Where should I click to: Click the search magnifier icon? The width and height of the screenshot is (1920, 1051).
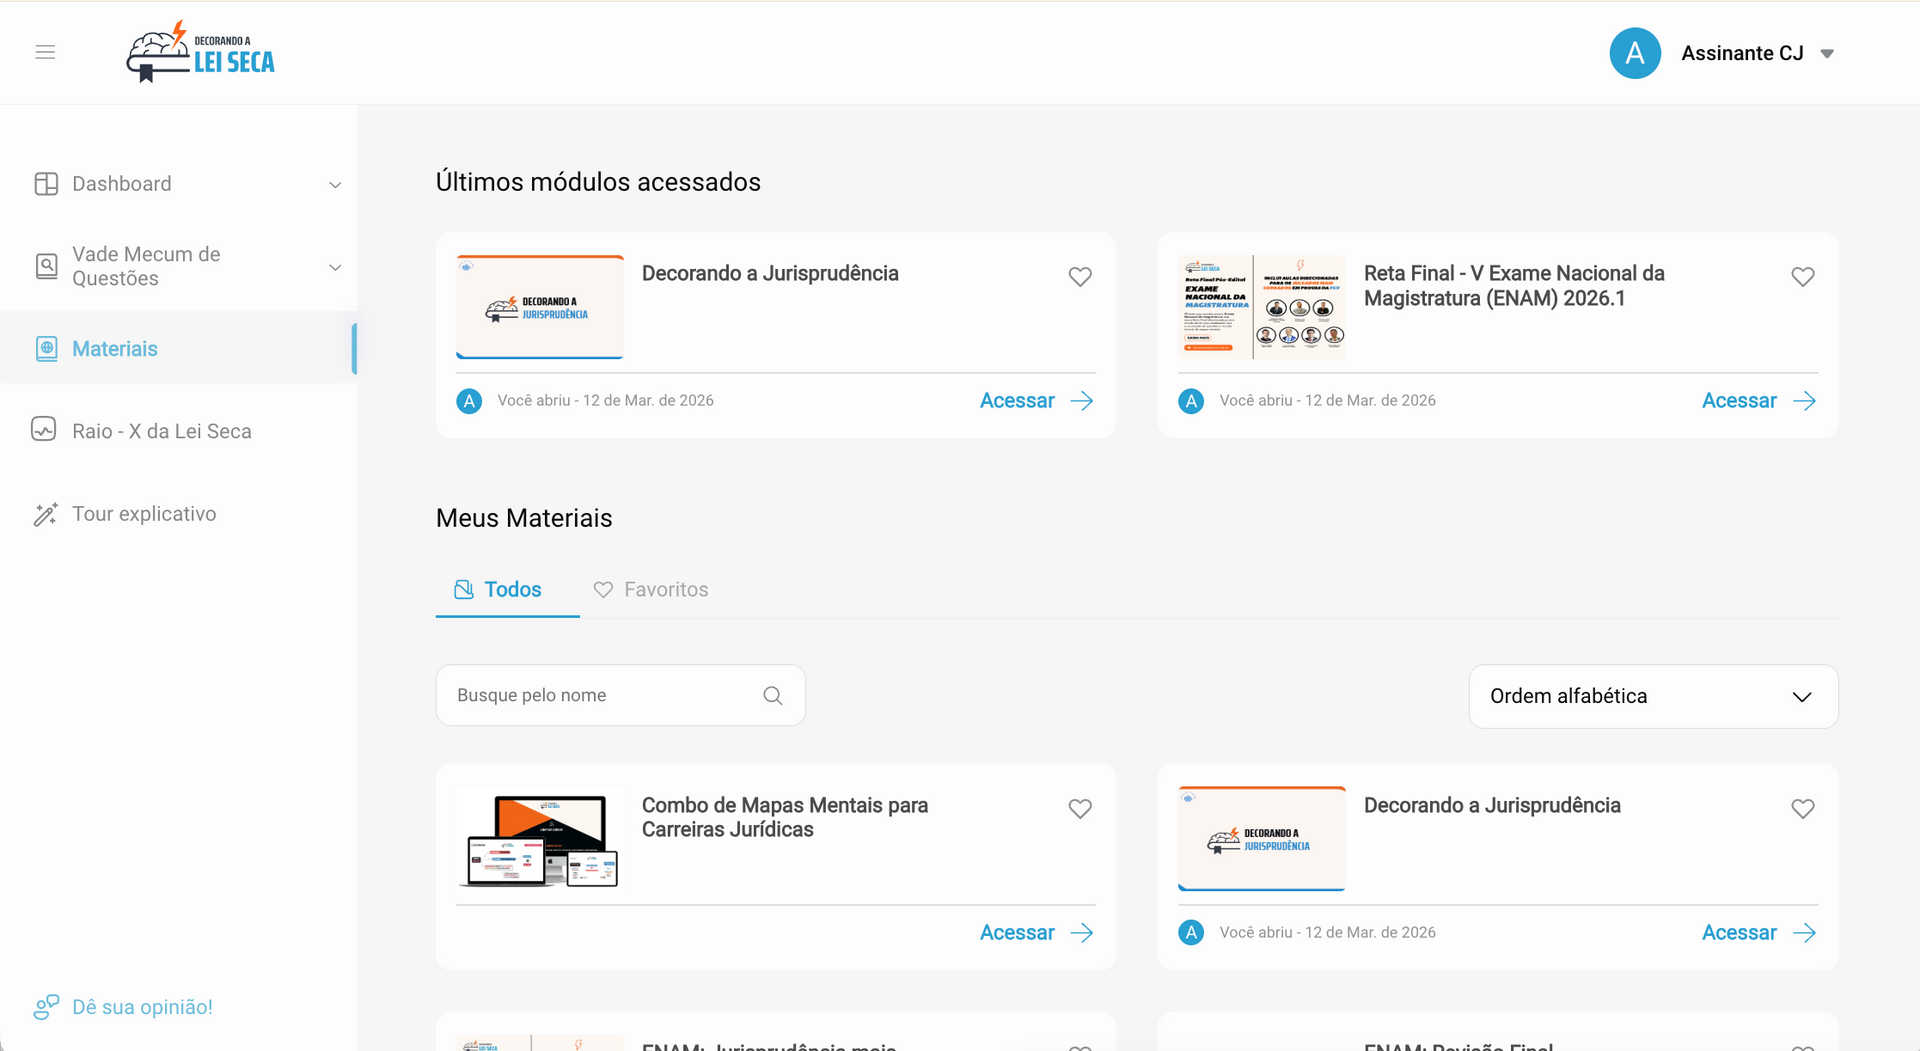(773, 696)
